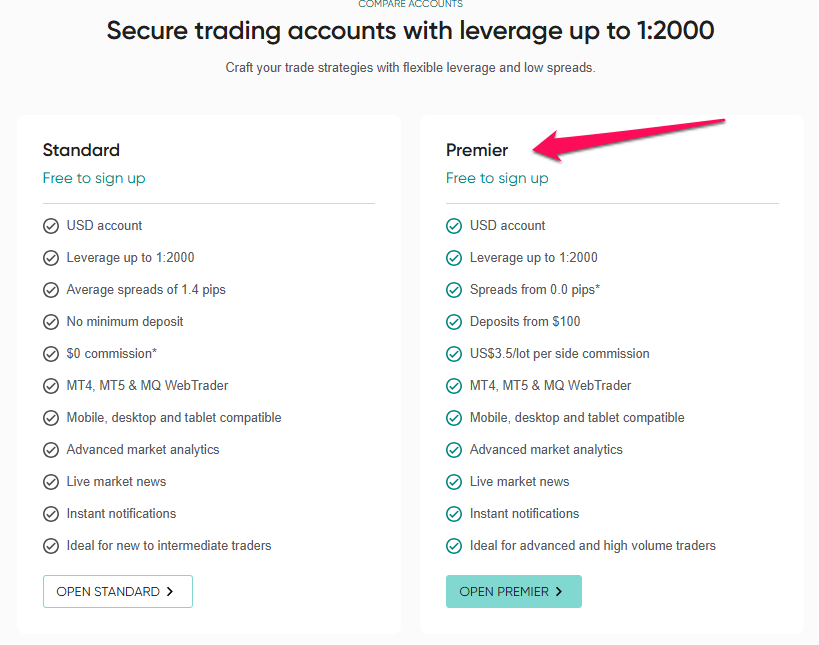Click the checkmark icon next to $0 commission

coord(51,354)
